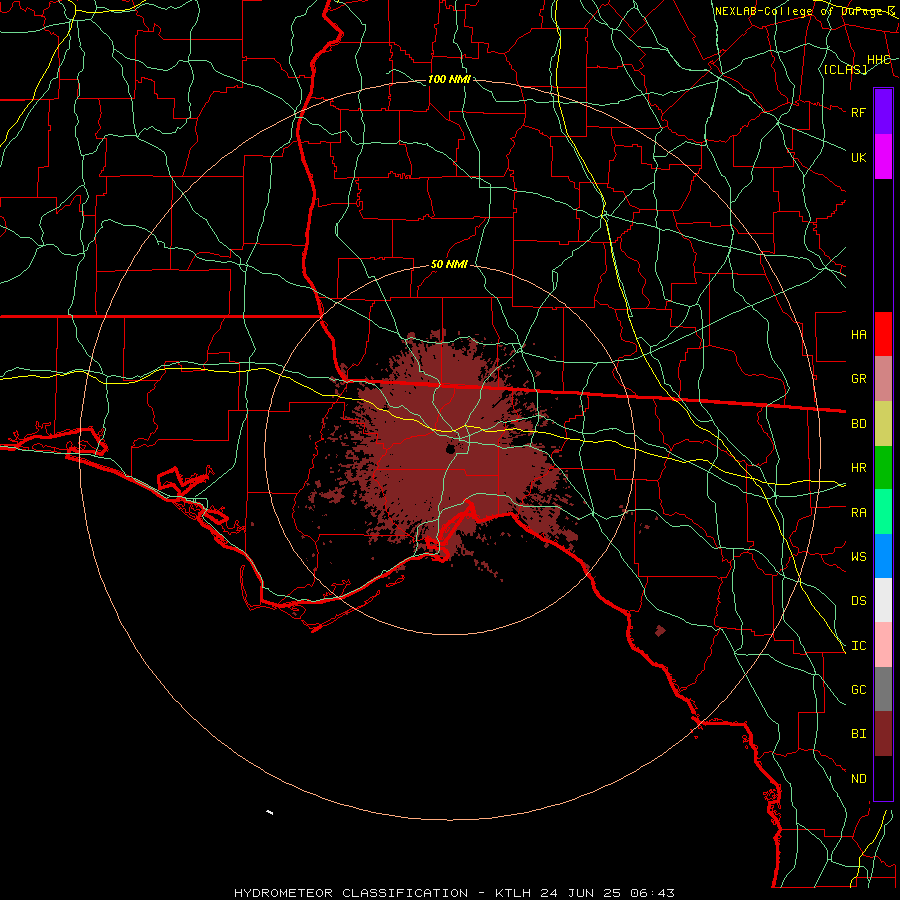Click the BI legend label

click(858, 734)
